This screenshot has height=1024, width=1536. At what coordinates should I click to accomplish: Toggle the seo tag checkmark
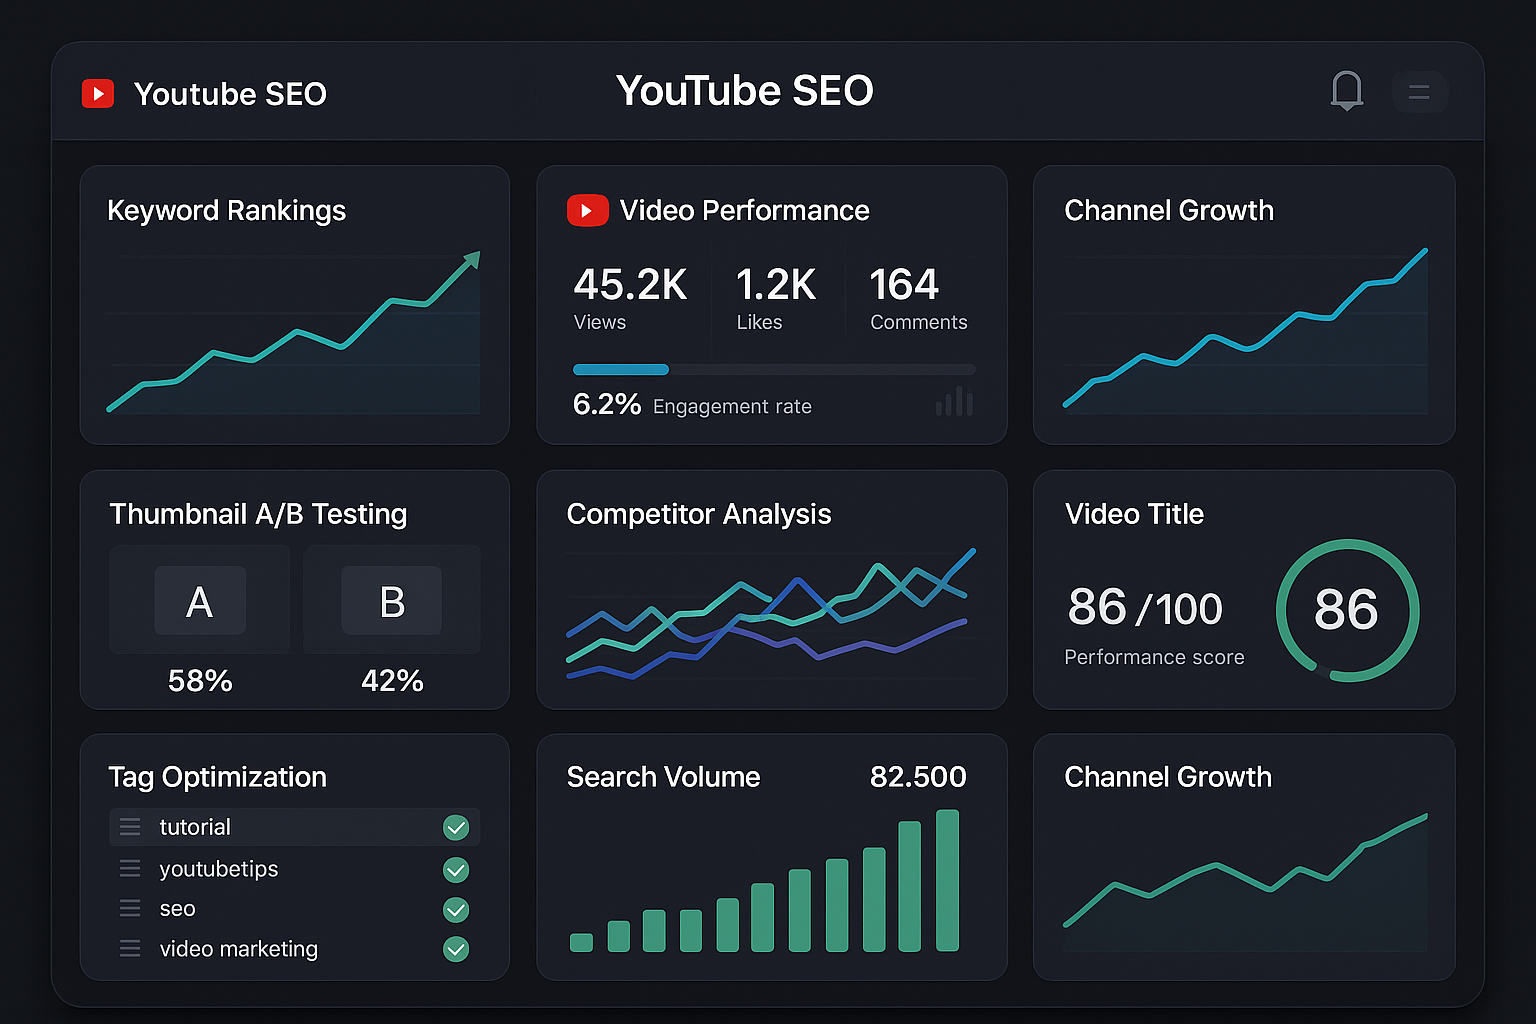click(456, 910)
